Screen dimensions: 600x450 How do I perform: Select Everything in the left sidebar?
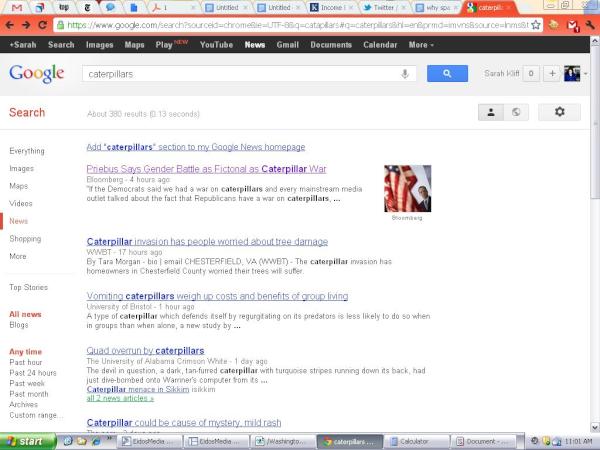[x=27, y=151]
